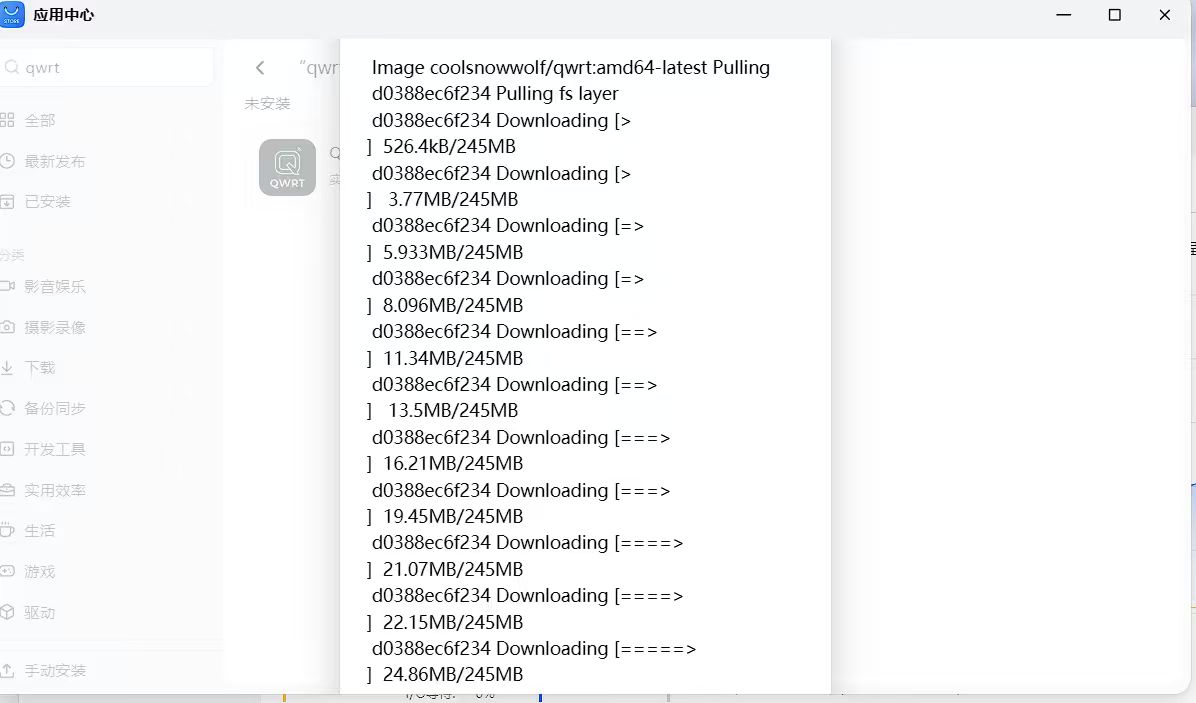Click the 全部 grid icon
Image resolution: width=1196 pixels, height=703 pixels.
coord(8,120)
